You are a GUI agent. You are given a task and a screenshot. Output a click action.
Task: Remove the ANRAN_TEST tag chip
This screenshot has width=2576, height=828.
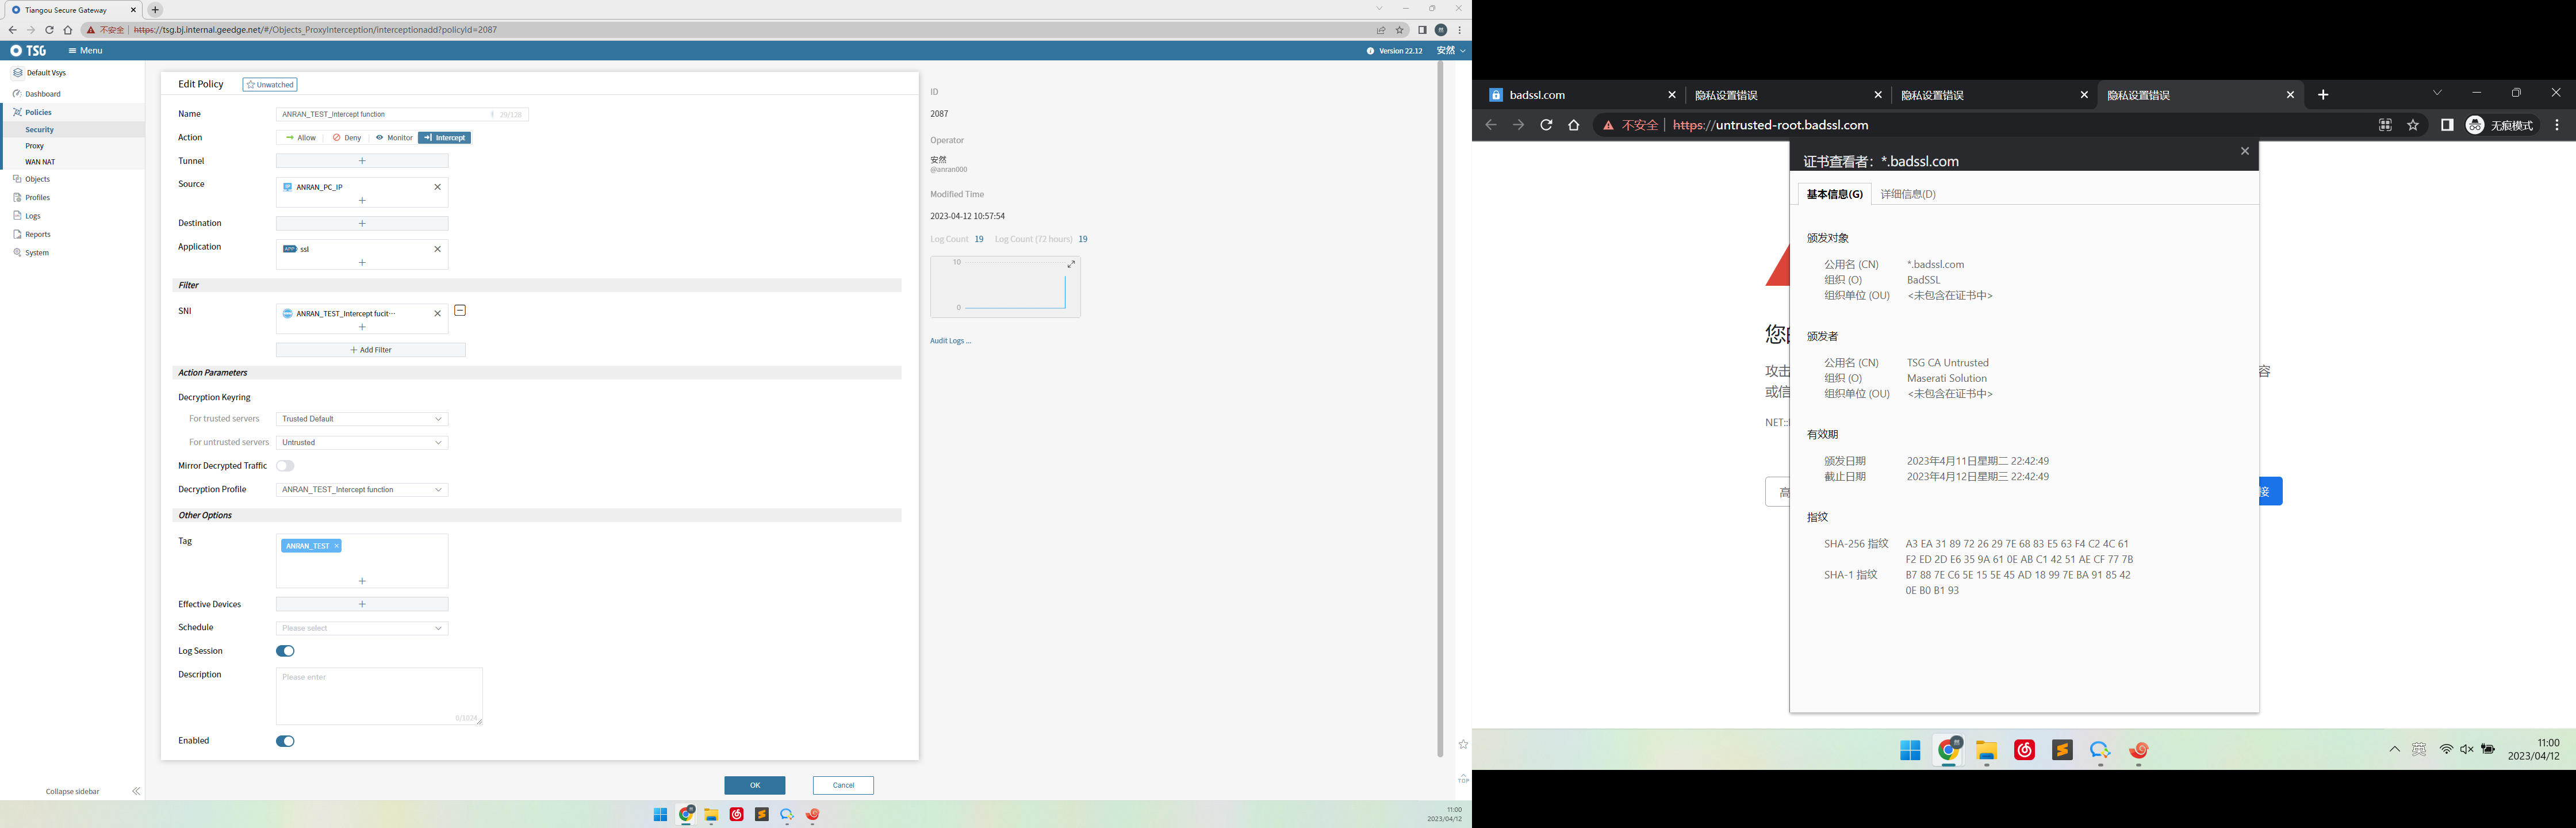pos(337,546)
